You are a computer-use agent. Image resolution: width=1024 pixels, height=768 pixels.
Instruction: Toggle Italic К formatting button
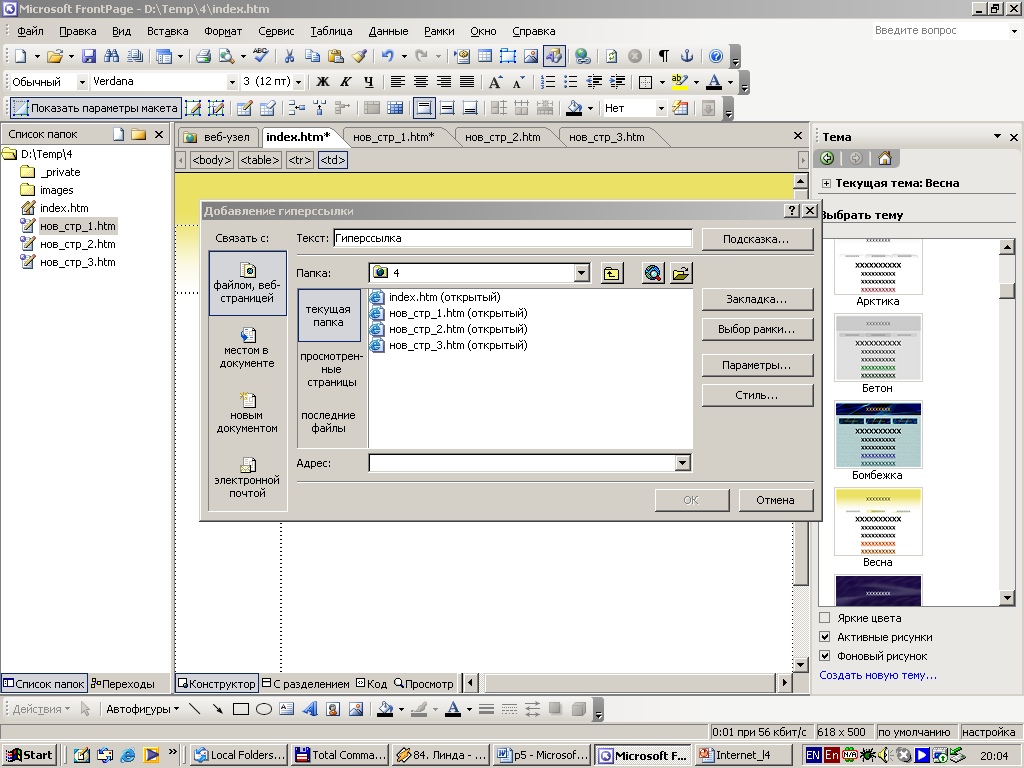(345, 82)
